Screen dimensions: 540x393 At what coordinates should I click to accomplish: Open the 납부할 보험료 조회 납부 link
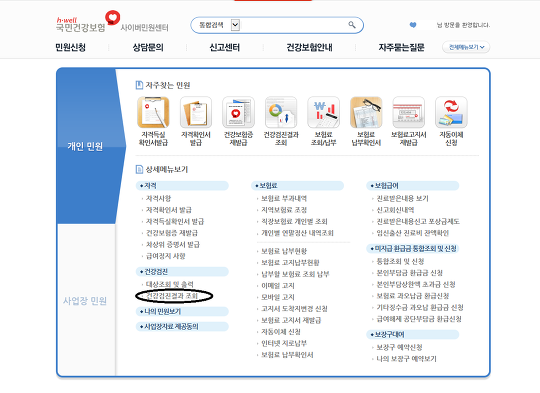coord(295,274)
